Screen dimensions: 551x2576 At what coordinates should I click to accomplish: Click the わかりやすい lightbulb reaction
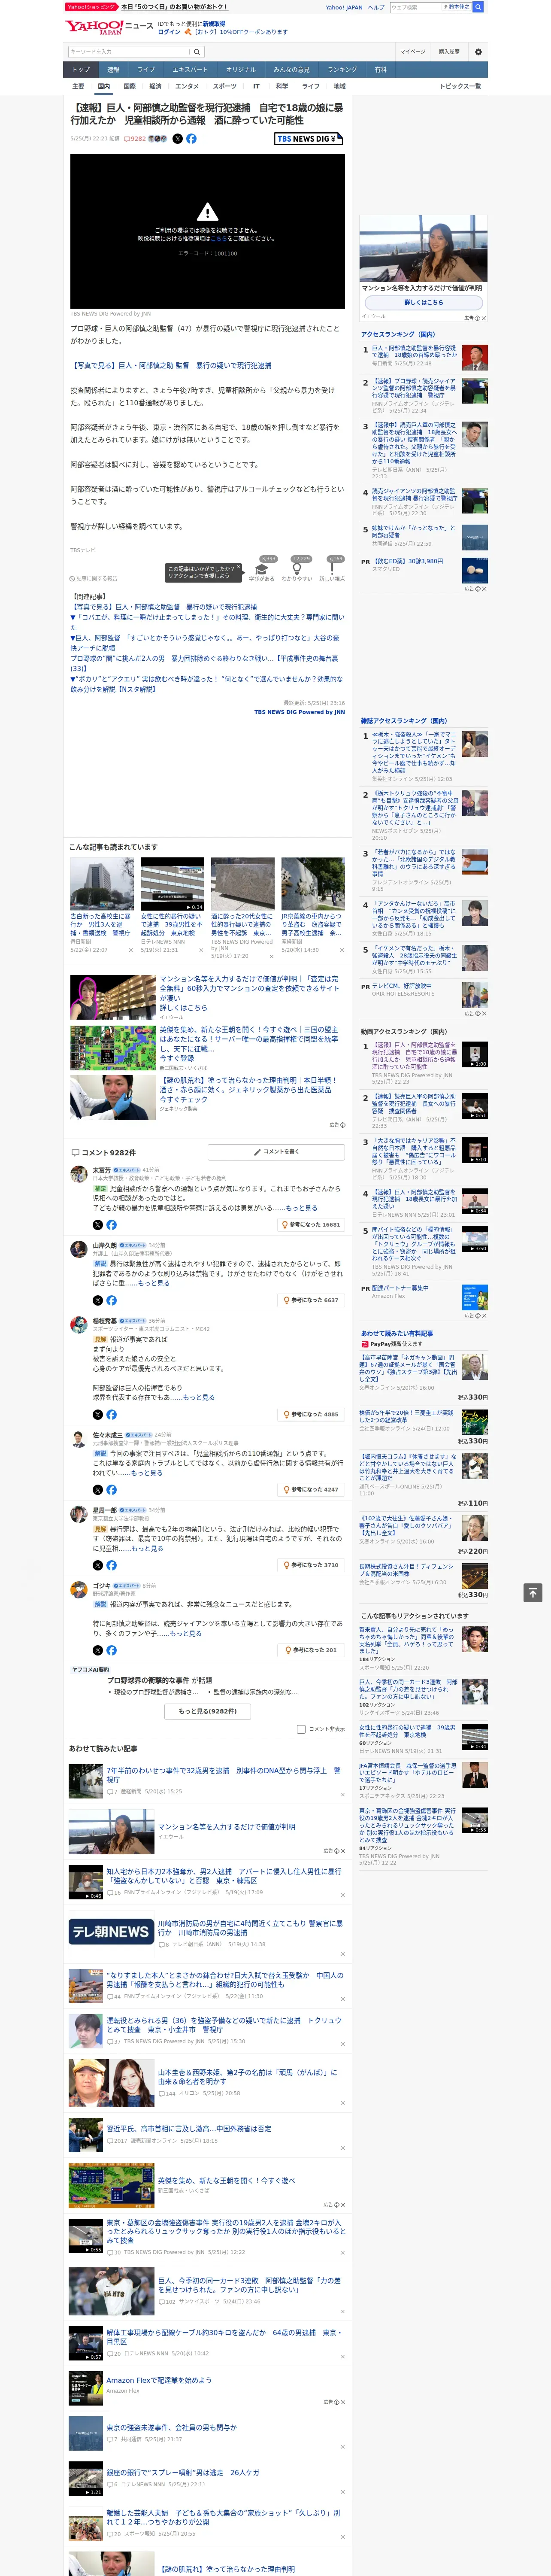[297, 569]
